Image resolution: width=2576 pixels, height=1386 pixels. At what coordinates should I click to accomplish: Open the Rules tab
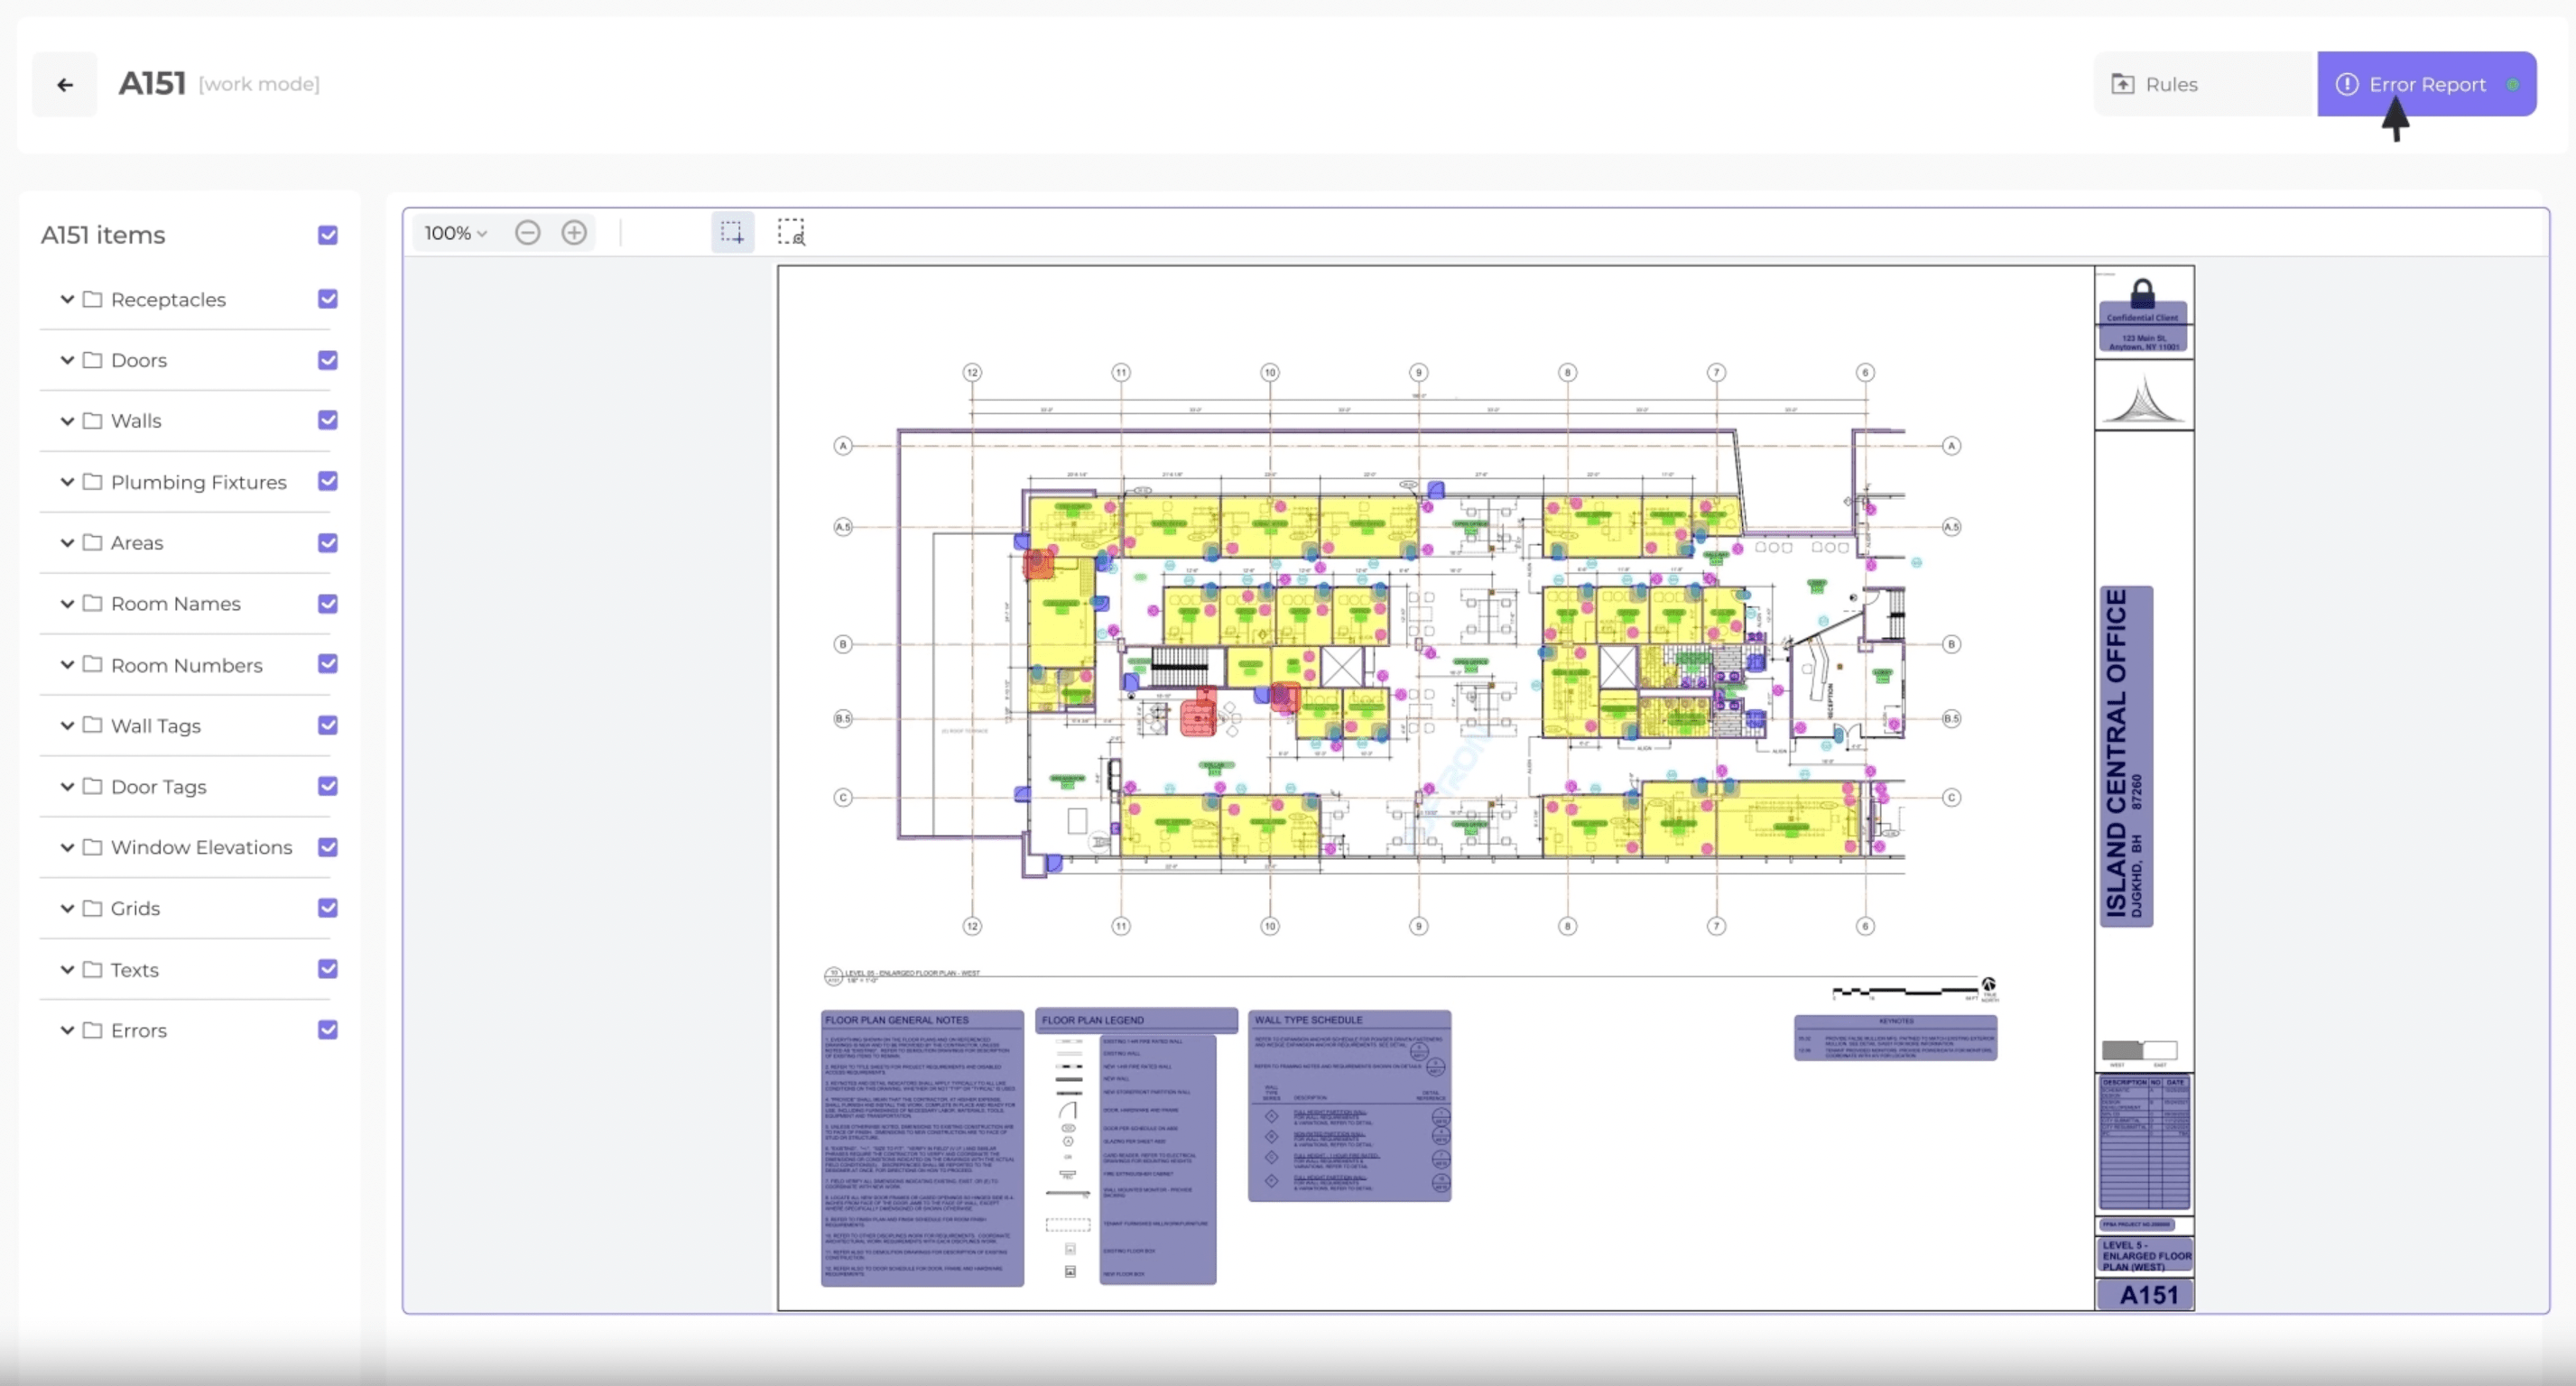(2170, 85)
